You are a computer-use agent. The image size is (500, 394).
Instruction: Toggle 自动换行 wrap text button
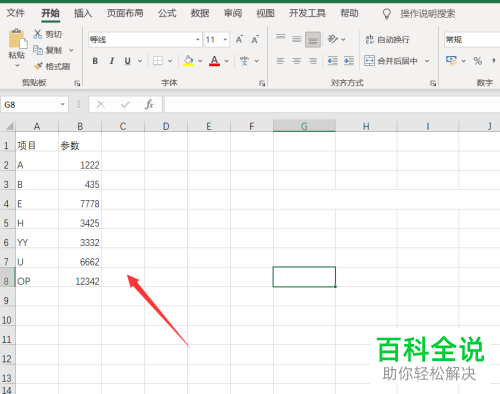click(x=387, y=40)
